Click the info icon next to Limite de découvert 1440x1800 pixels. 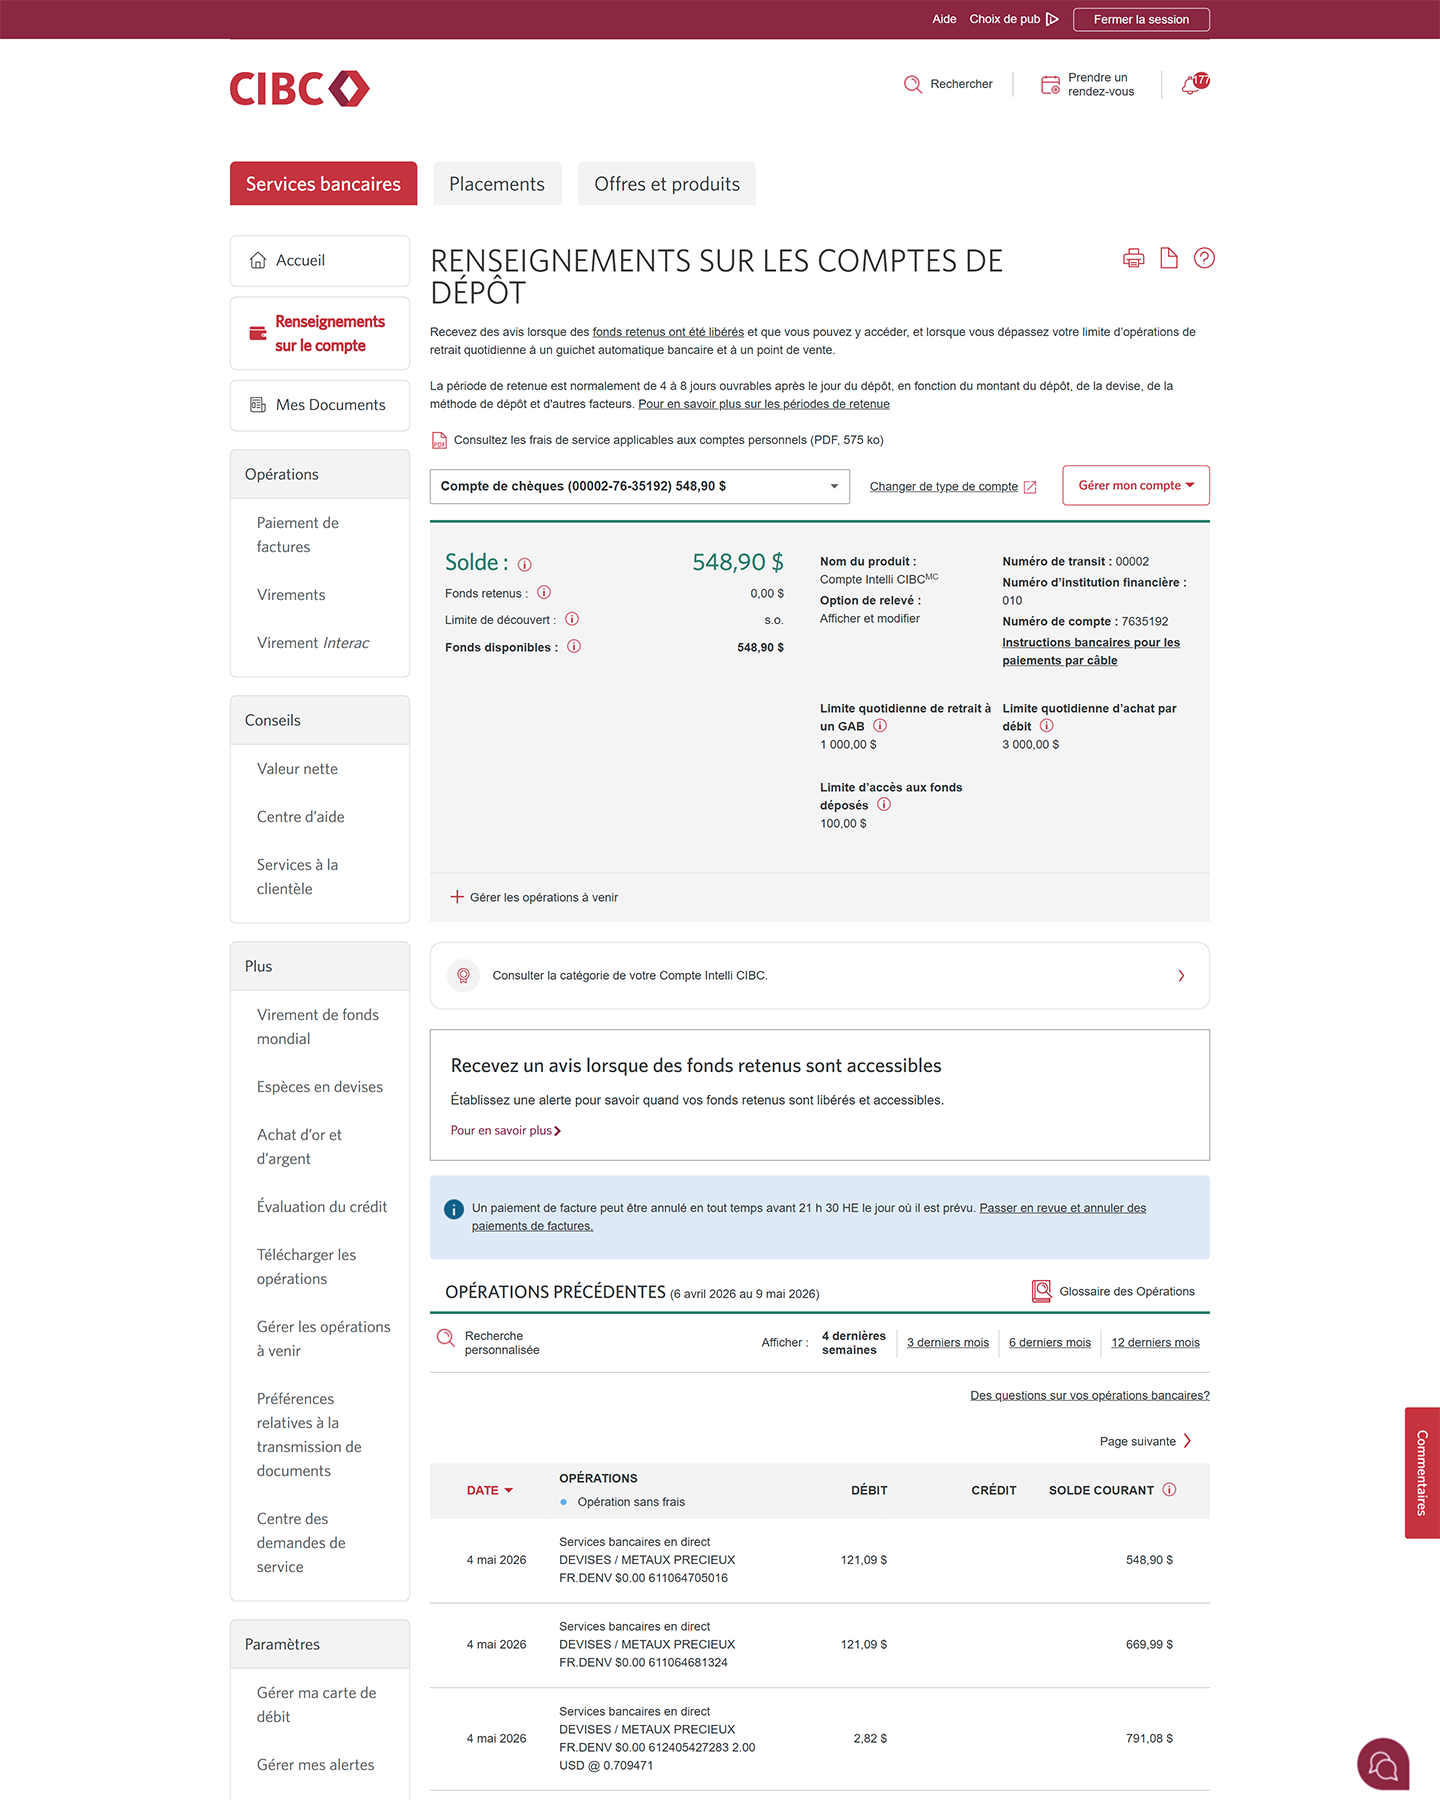(x=572, y=619)
